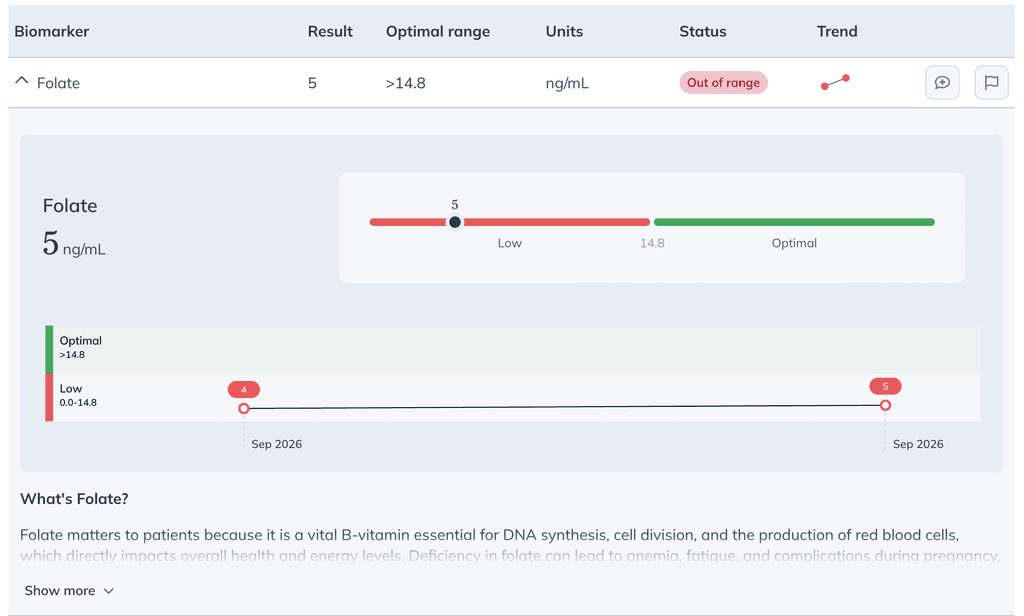Viewport: 1024px width, 616px height.
Task: Click the Trend column header
Action: (837, 31)
